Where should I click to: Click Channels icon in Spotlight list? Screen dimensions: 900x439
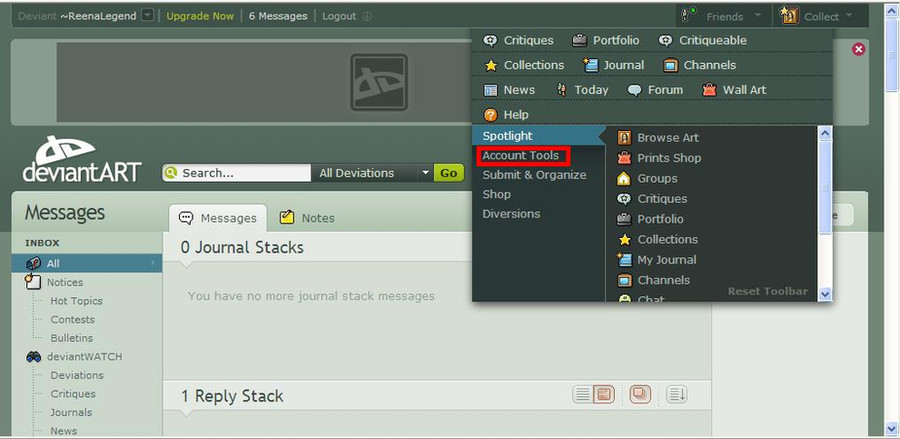pos(624,280)
